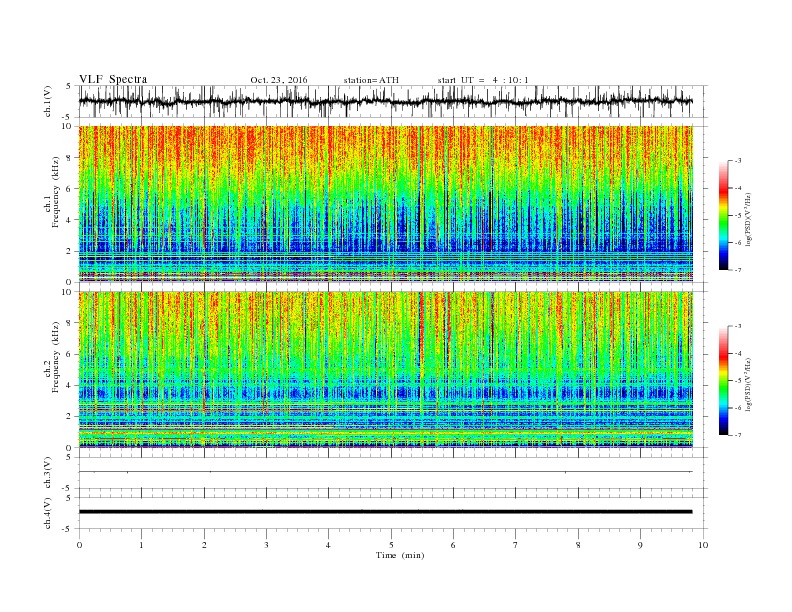Viewport: 792px width, 612px height.
Task: Select the "Oct. 23, 2016" date text
Action: [279, 80]
